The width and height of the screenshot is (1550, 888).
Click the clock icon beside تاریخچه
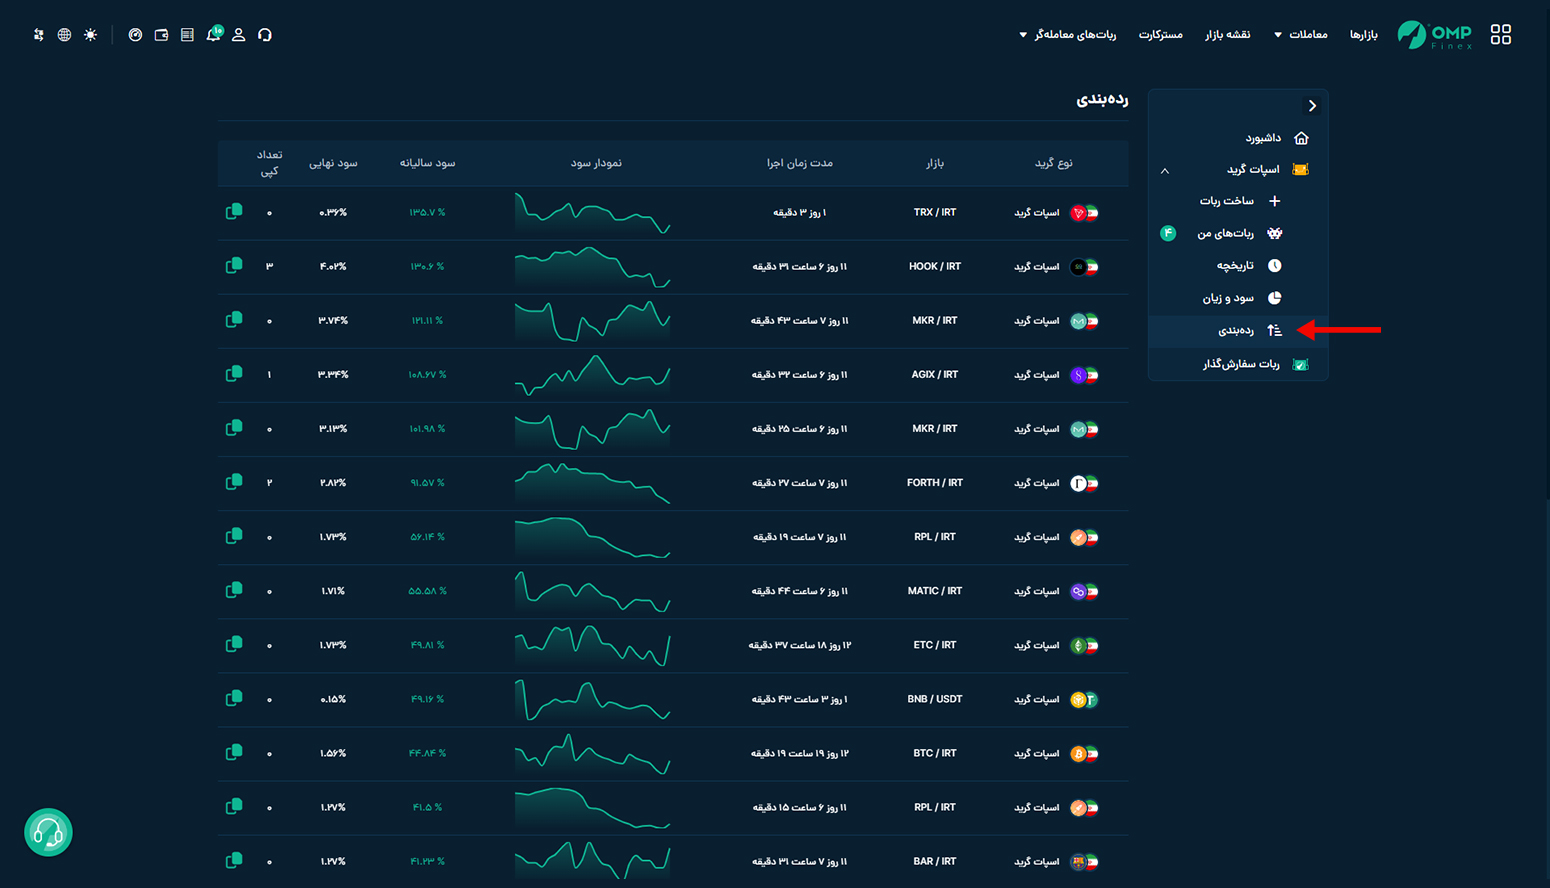(1274, 265)
